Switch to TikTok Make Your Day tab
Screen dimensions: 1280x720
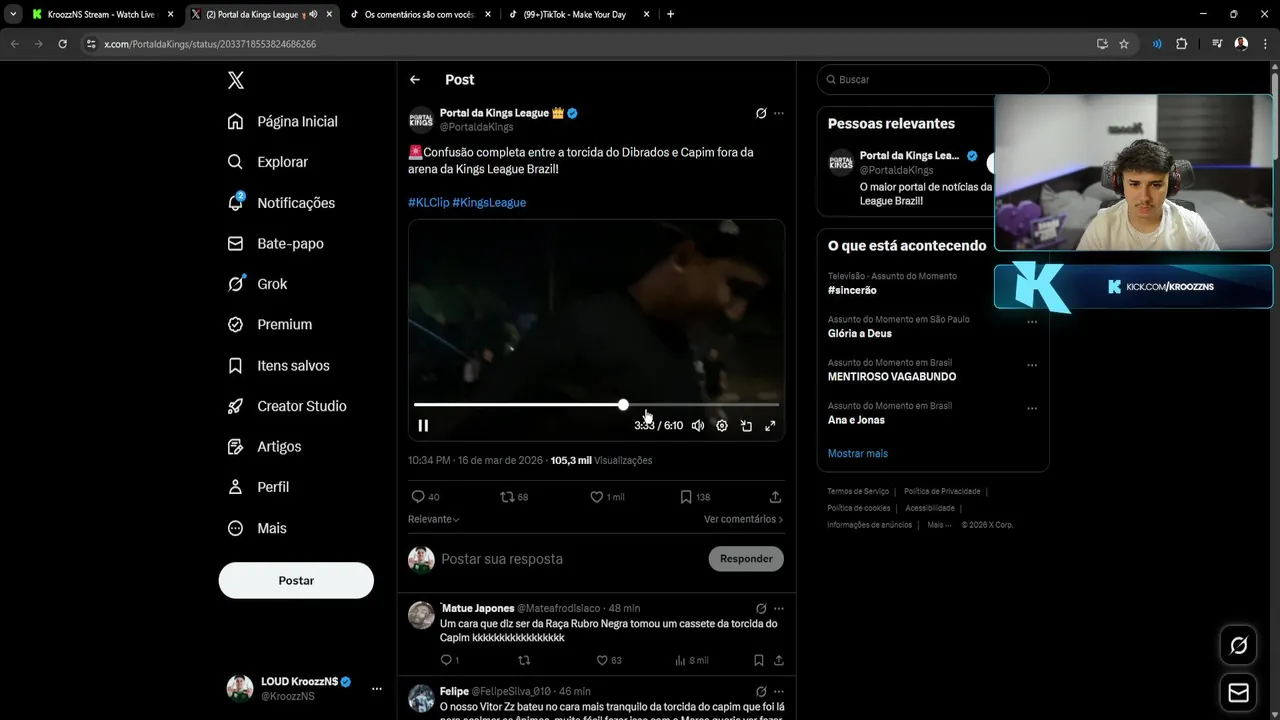point(580,14)
